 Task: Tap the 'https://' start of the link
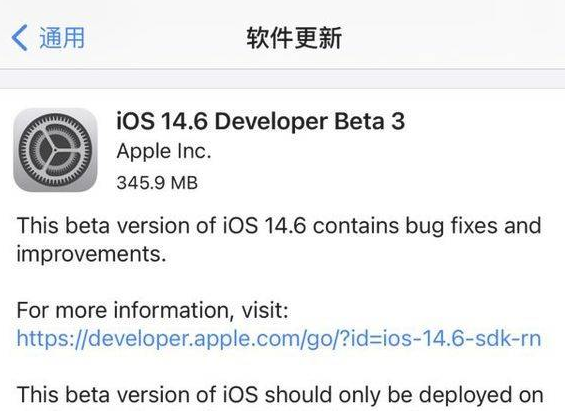[52, 339]
